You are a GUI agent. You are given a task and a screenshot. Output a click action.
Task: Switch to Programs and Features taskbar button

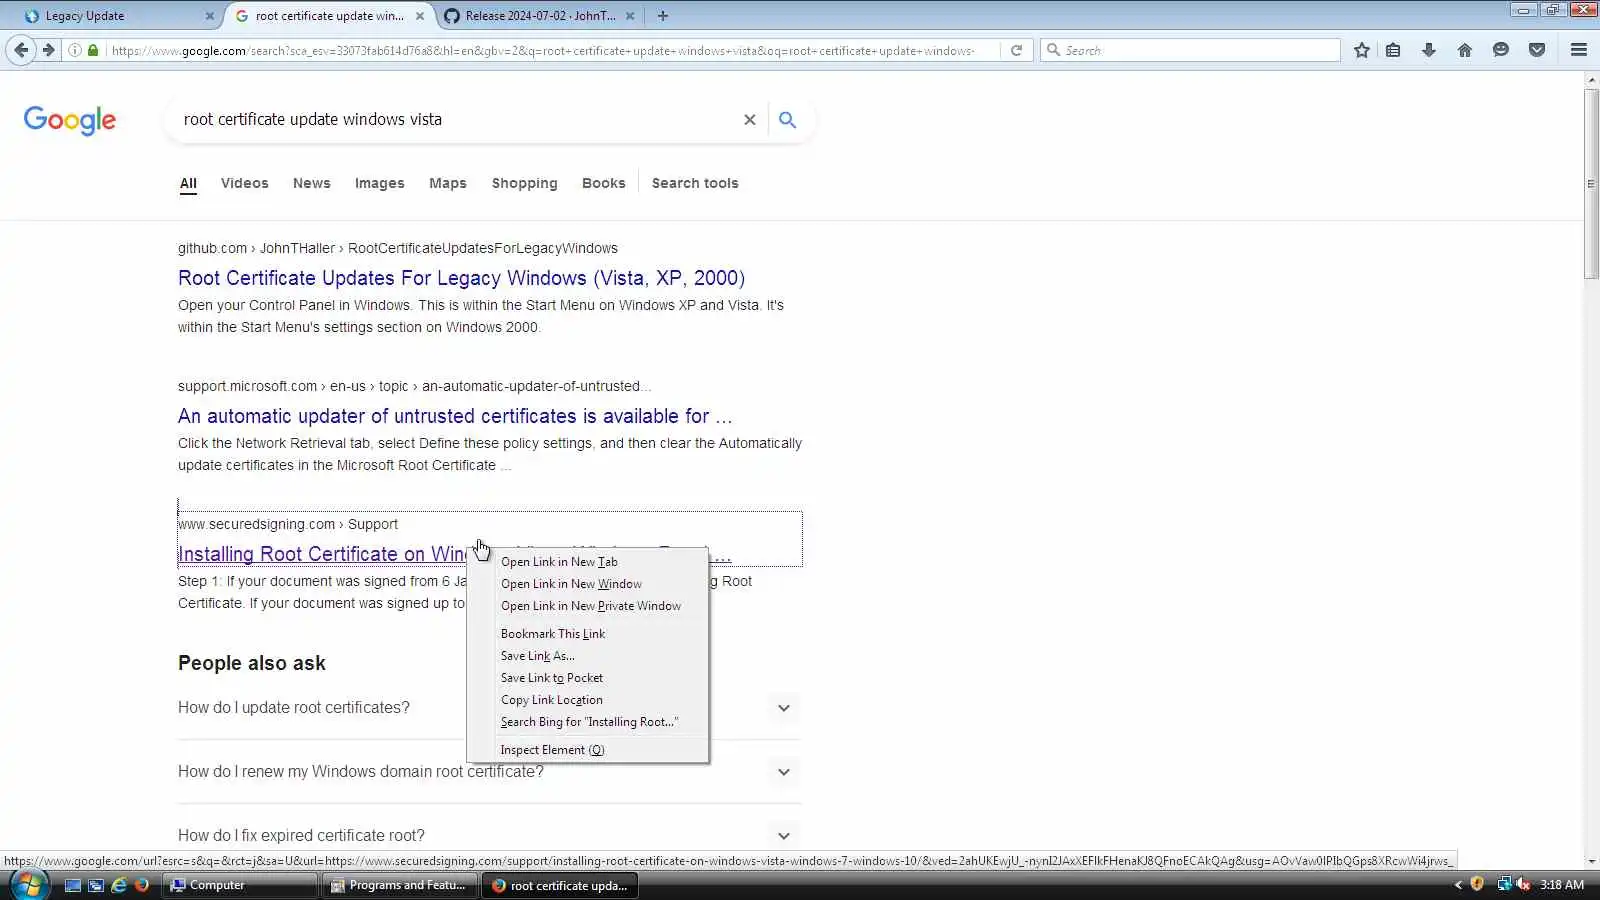pyautogui.click(x=400, y=885)
